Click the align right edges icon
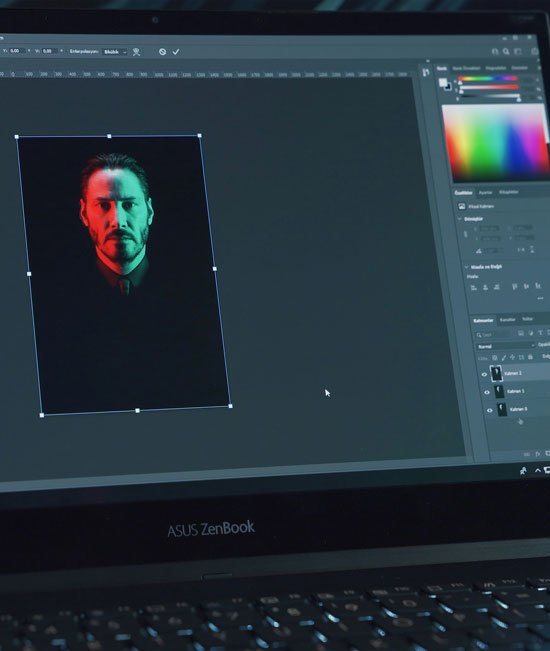The image size is (550, 651). tap(496, 286)
